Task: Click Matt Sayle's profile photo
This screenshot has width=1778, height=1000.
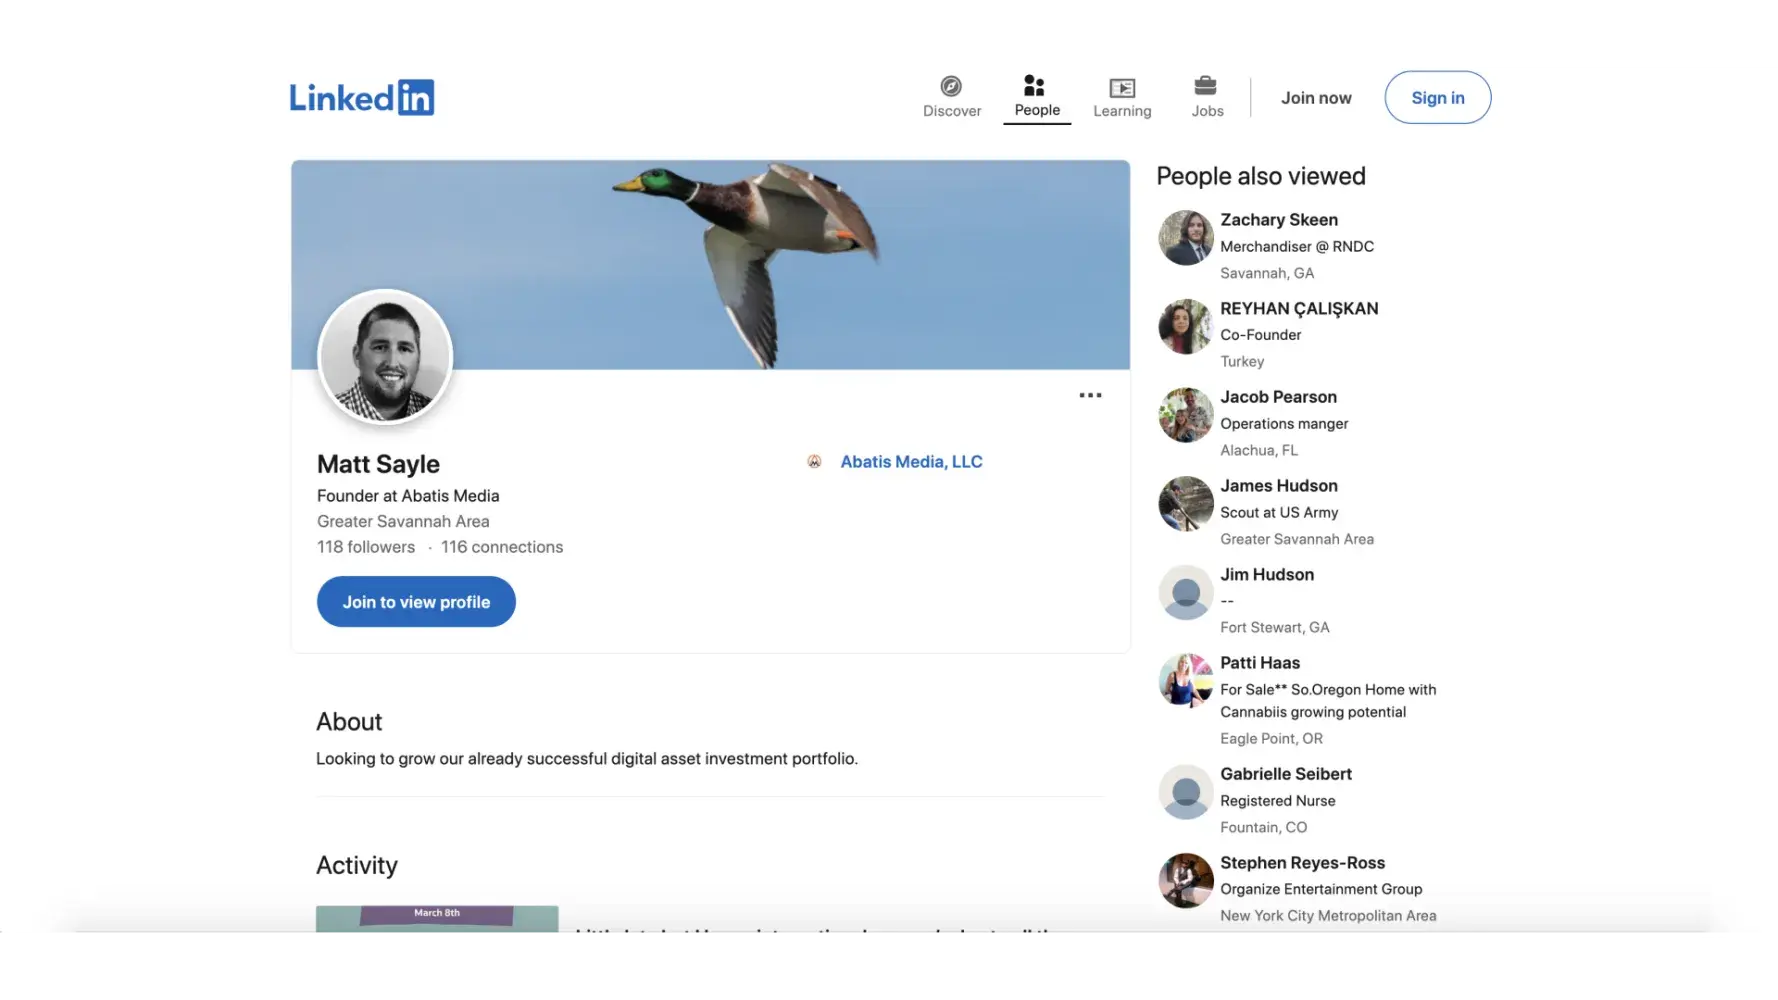Action: pyautogui.click(x=385, y=357)
